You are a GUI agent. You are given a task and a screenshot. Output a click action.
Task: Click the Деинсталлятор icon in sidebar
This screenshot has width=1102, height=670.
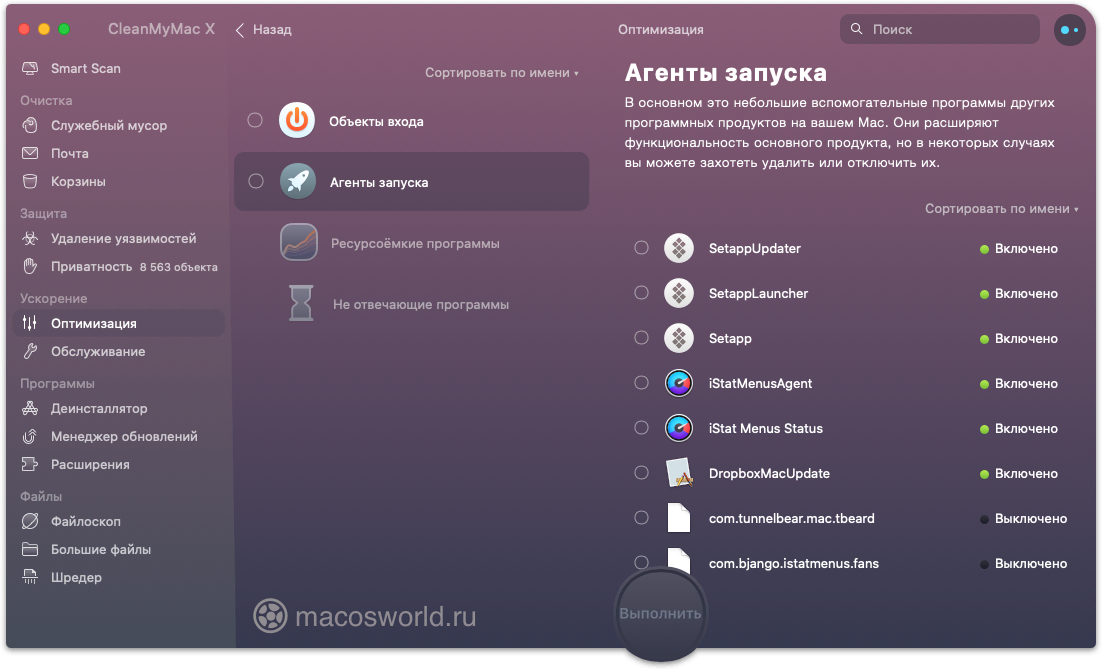tap(30, 408)
